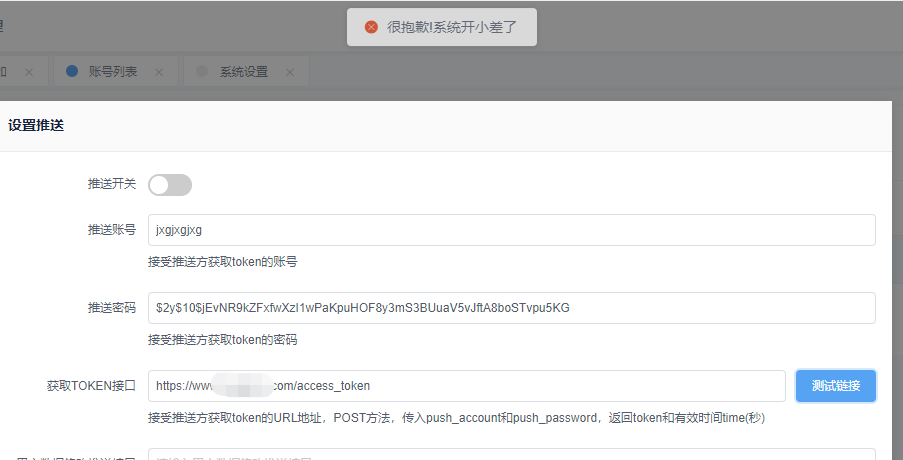Close the 系统设置 tab
This screenshot has height=460, width=903.
pos(290,73)
